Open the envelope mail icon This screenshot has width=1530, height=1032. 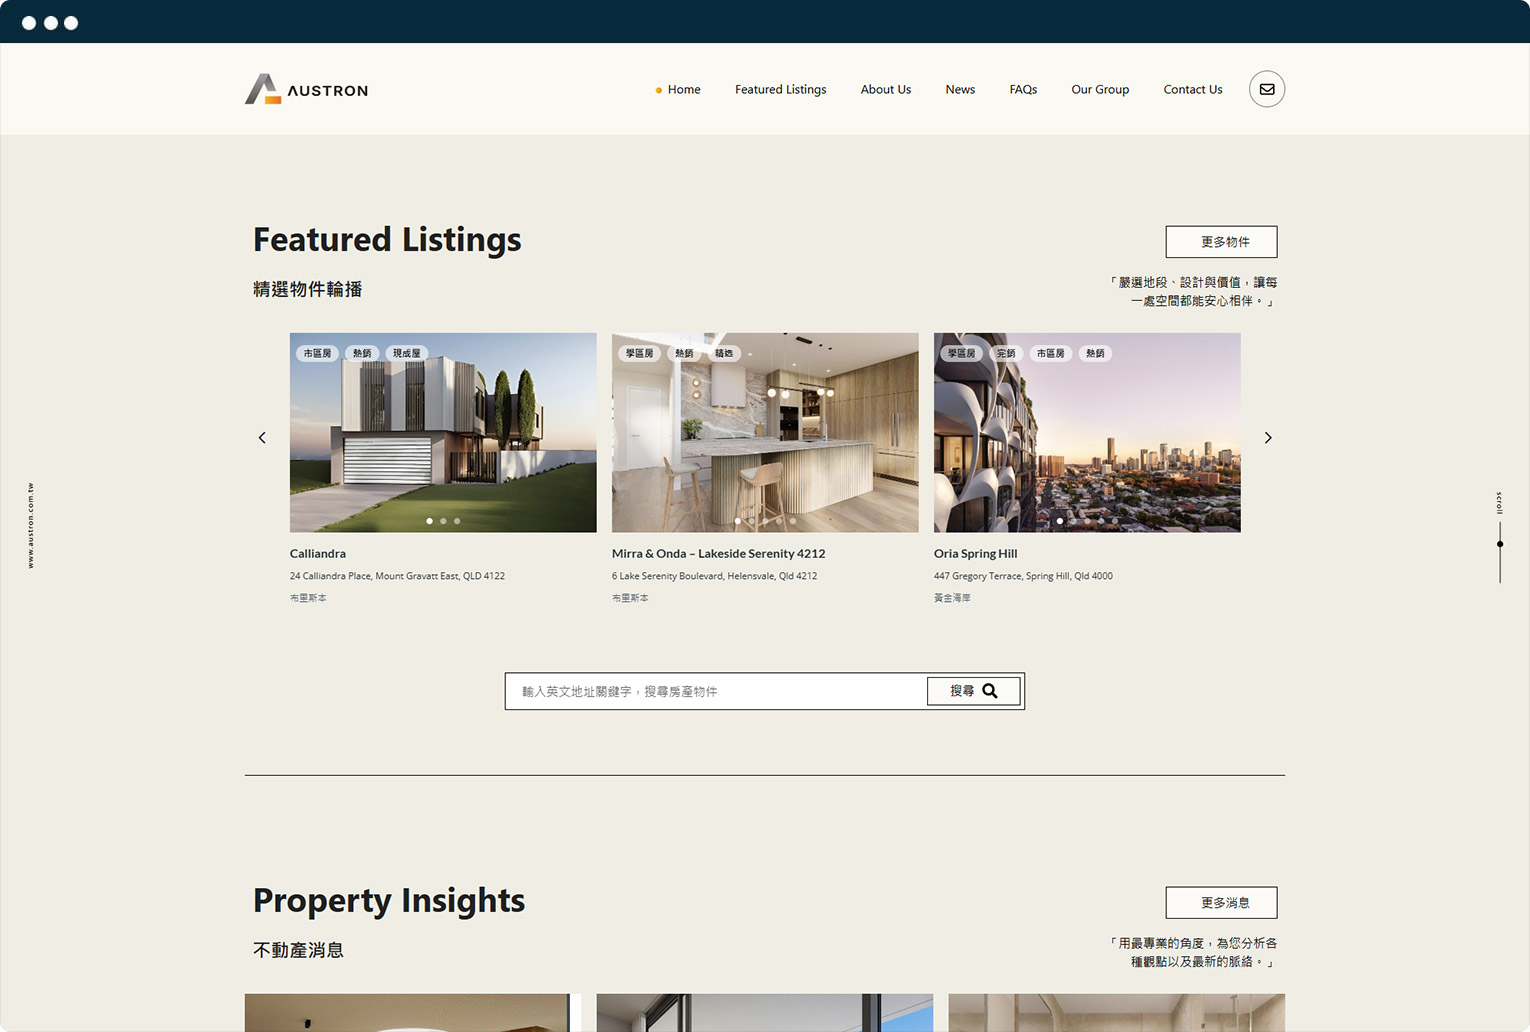1266,89
